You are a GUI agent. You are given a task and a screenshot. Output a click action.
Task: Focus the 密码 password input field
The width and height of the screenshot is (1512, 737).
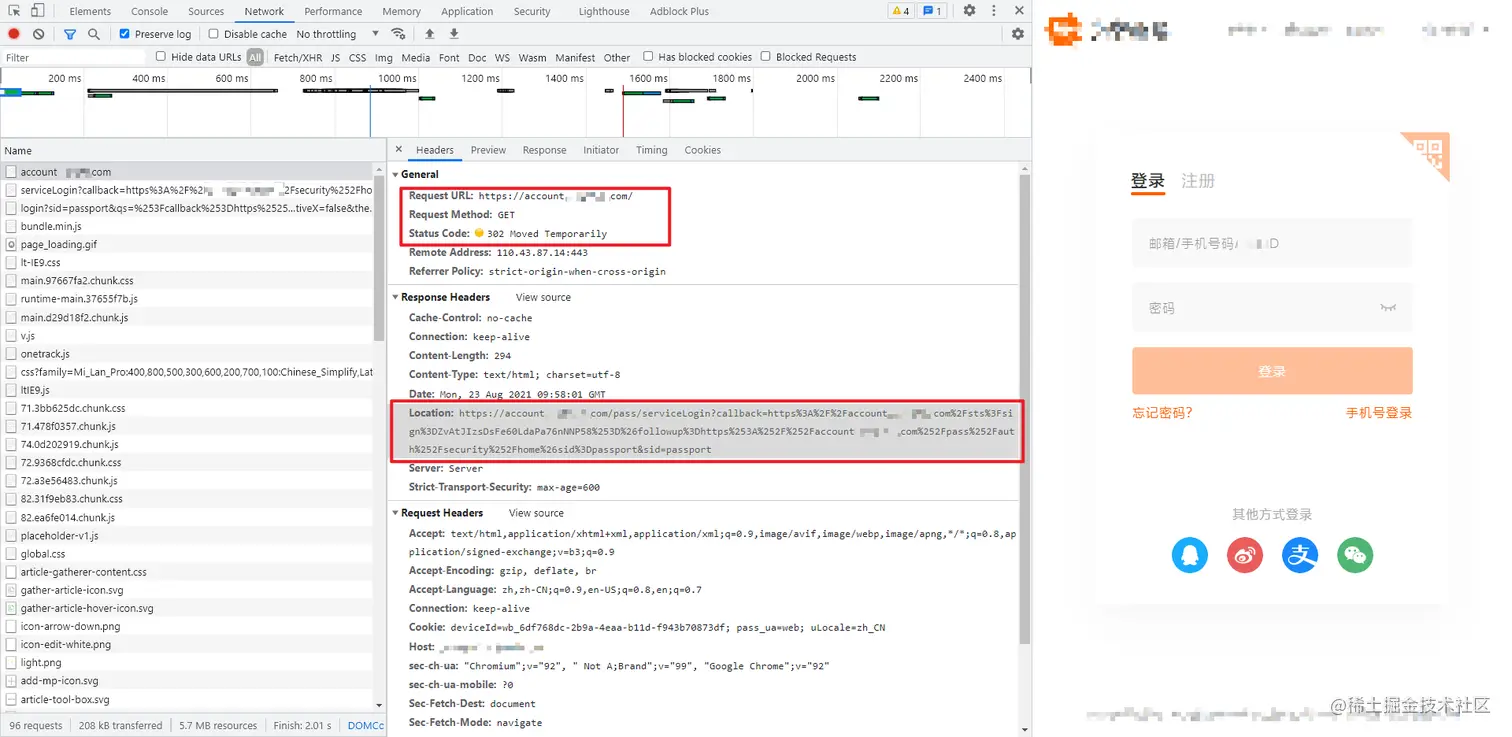click(x=1272, y=308)
